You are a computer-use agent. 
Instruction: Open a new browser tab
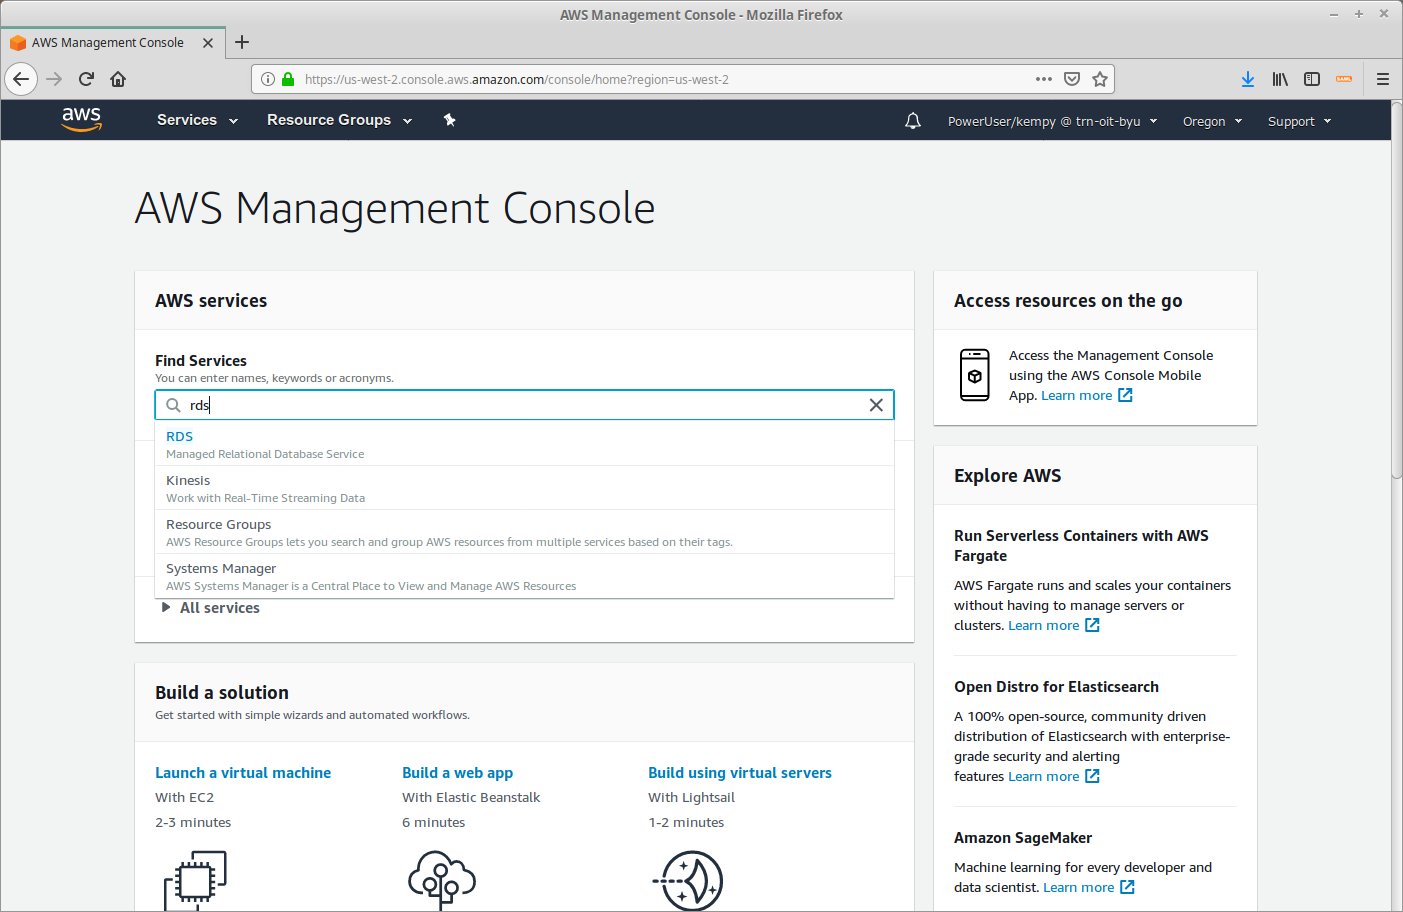click(x=242, y=42)
